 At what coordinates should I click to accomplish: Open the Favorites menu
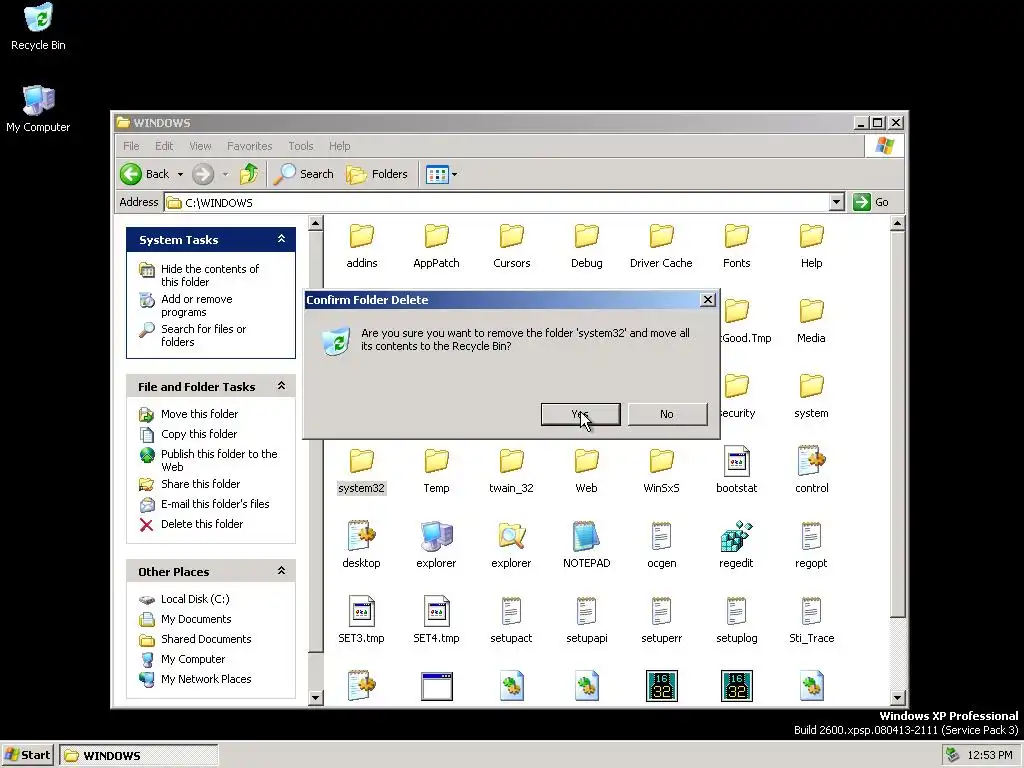249,146
